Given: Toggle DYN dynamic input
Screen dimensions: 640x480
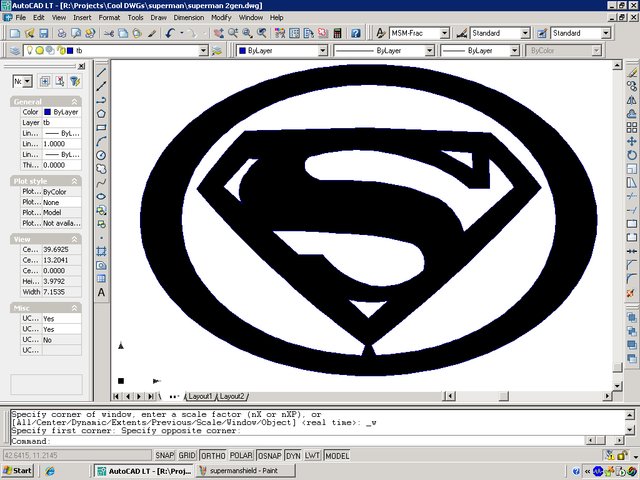Looking at the screenshot, I should pyautogui.click(x=293, y=455).
